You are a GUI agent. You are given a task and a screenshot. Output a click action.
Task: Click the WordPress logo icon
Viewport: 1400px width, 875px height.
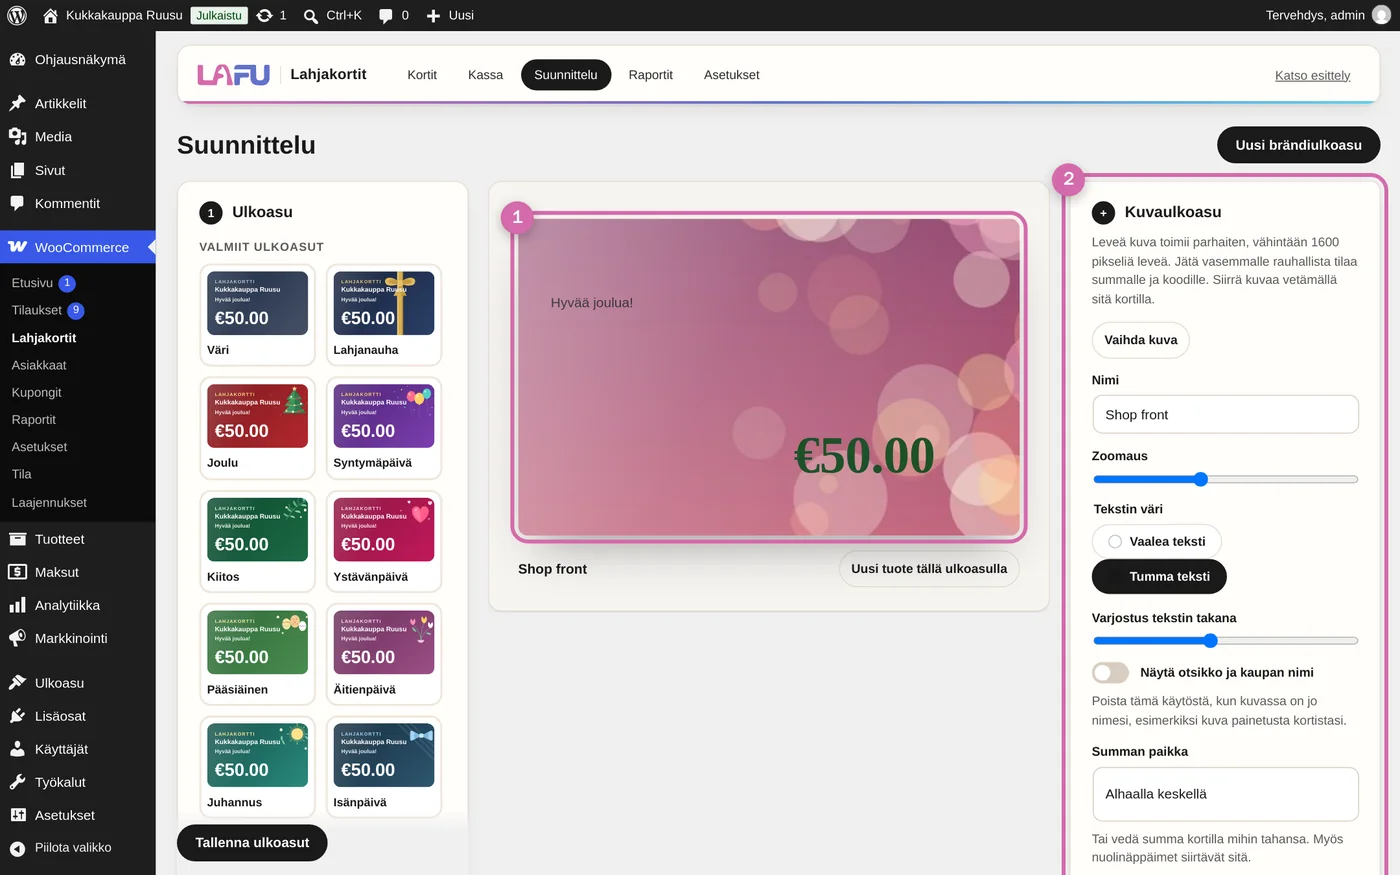coord(17,15)
